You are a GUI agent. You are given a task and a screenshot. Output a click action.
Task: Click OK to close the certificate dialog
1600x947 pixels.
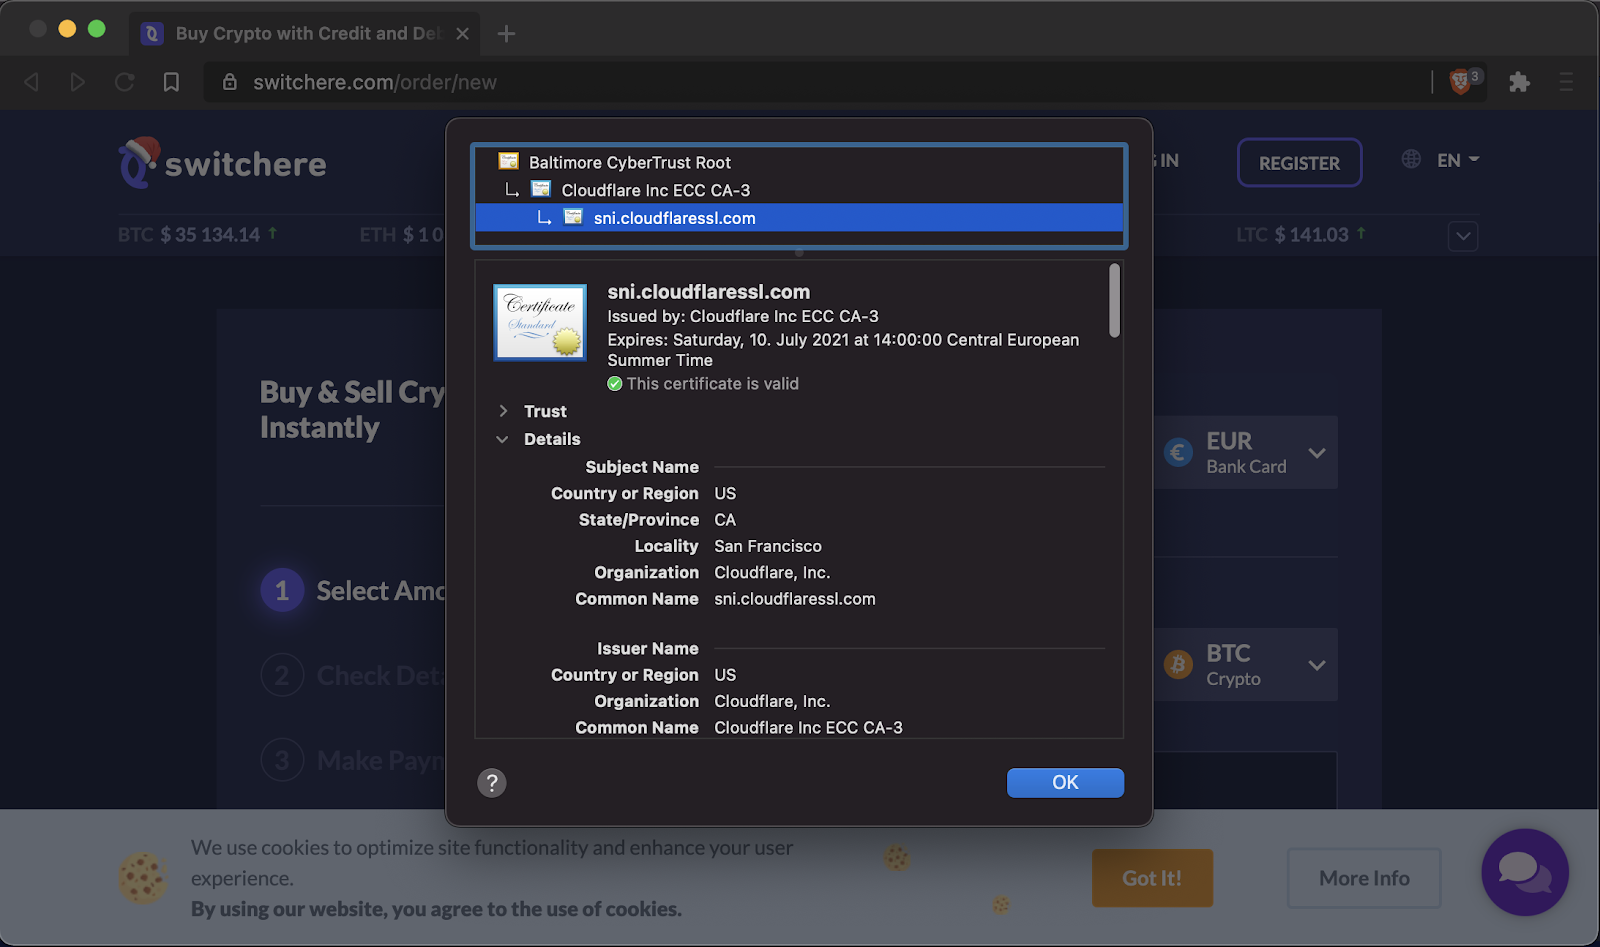(1065, 783)
